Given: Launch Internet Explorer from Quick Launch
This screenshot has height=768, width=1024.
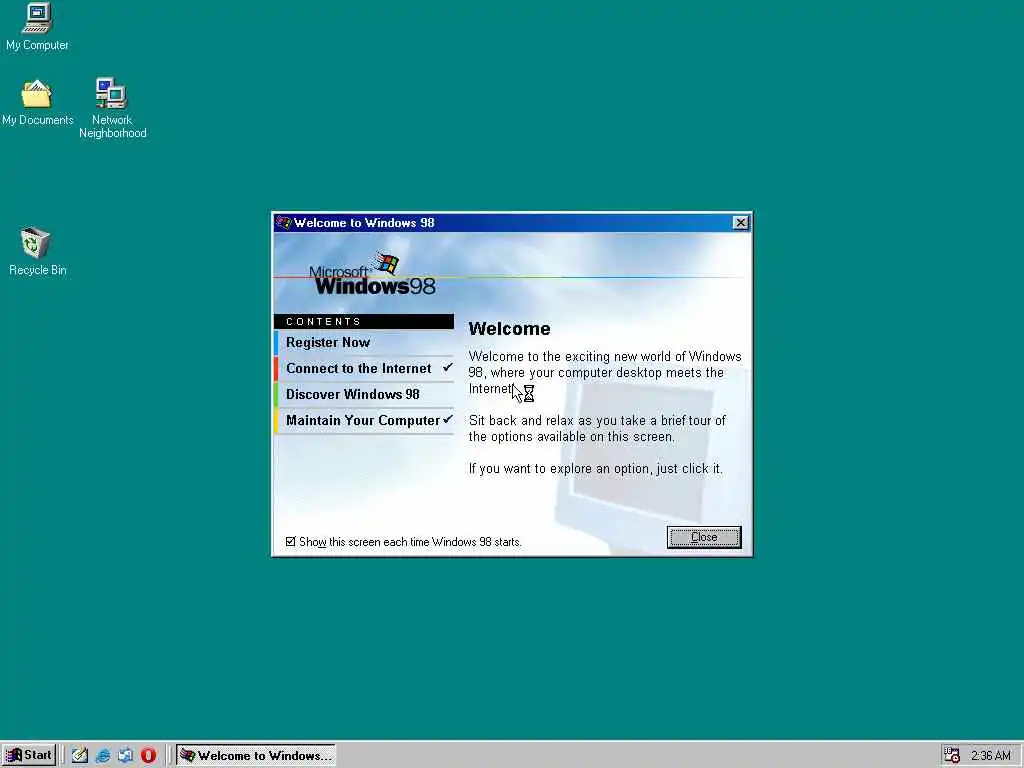Looking at the screenshot, I should tap(103, 756).
